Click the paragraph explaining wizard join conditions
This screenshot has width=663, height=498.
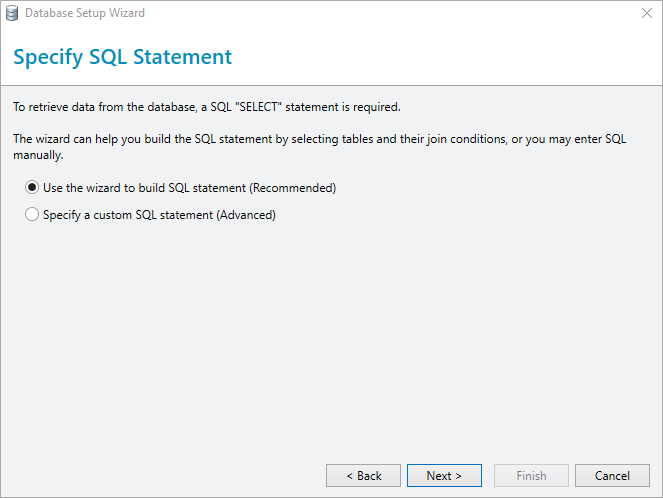(320, 147)
